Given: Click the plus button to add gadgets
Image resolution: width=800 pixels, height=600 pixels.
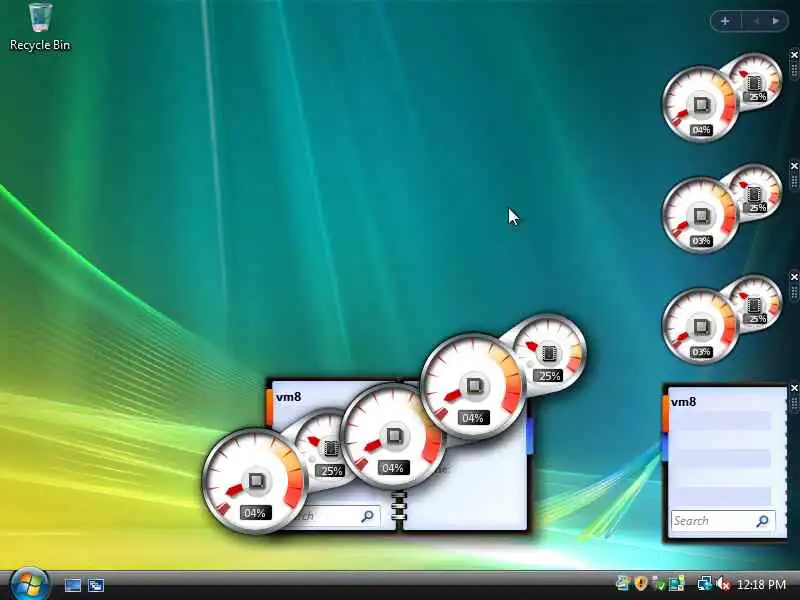Looking at the screenshot, I should (x=725, y=21).
